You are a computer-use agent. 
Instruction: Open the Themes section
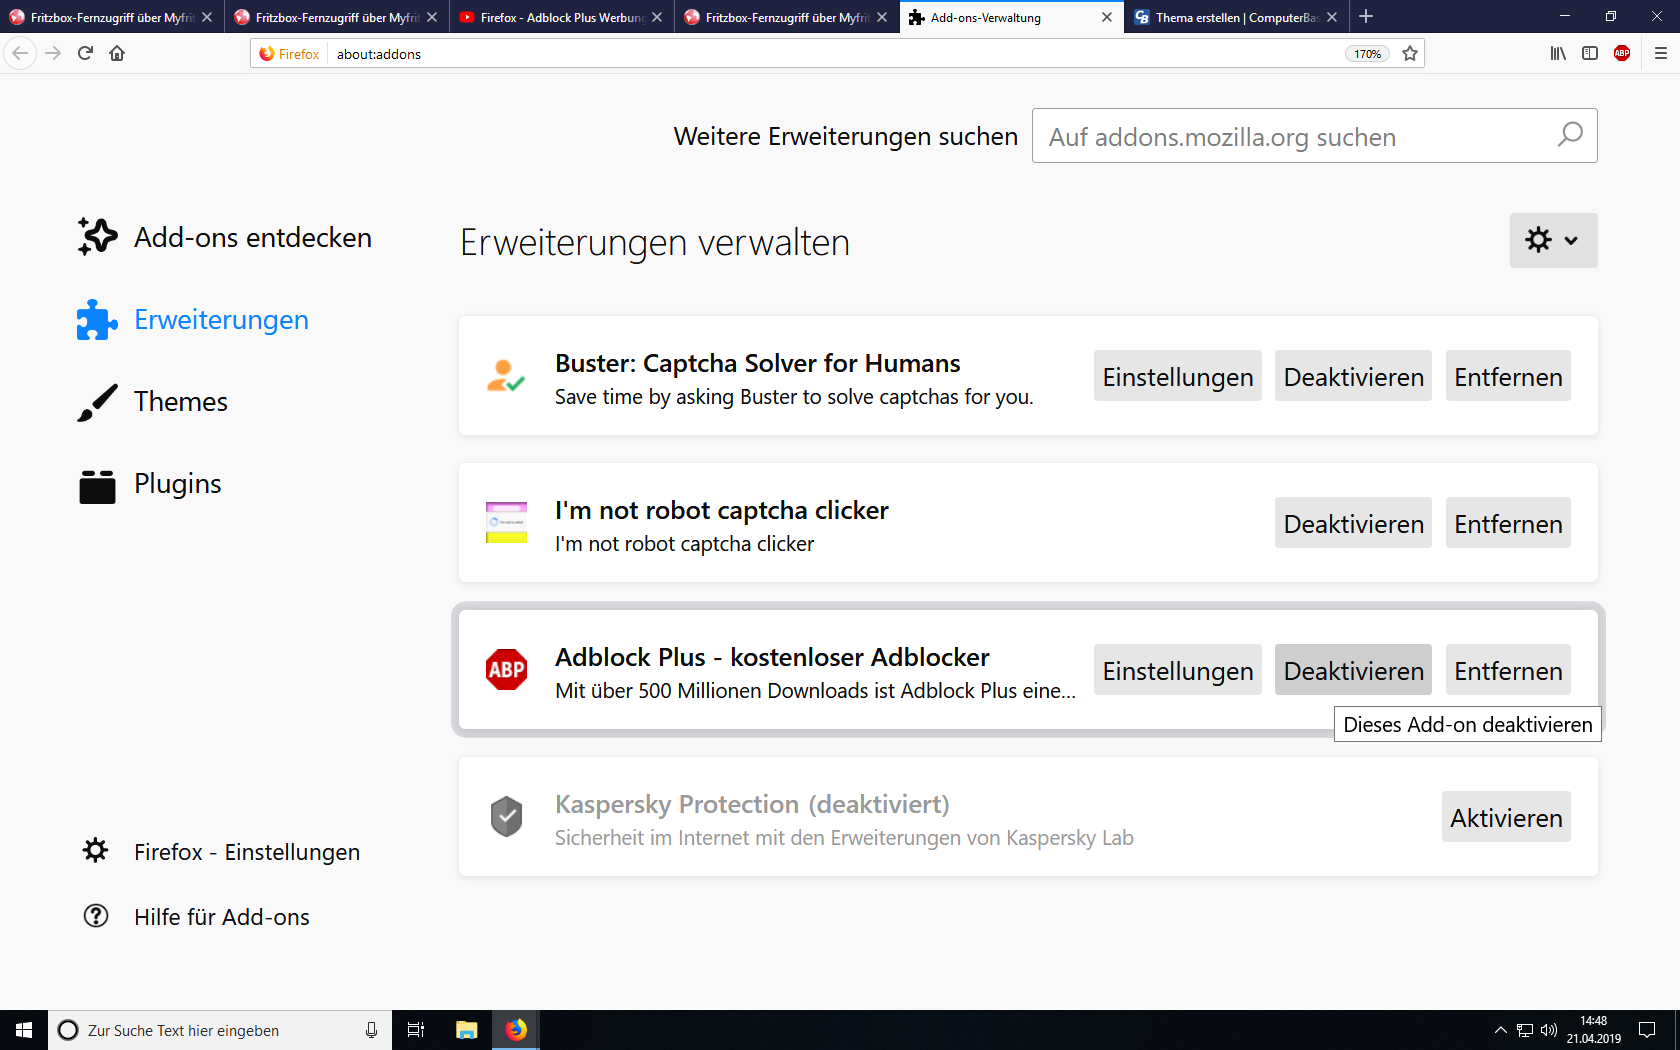[180, 402]
